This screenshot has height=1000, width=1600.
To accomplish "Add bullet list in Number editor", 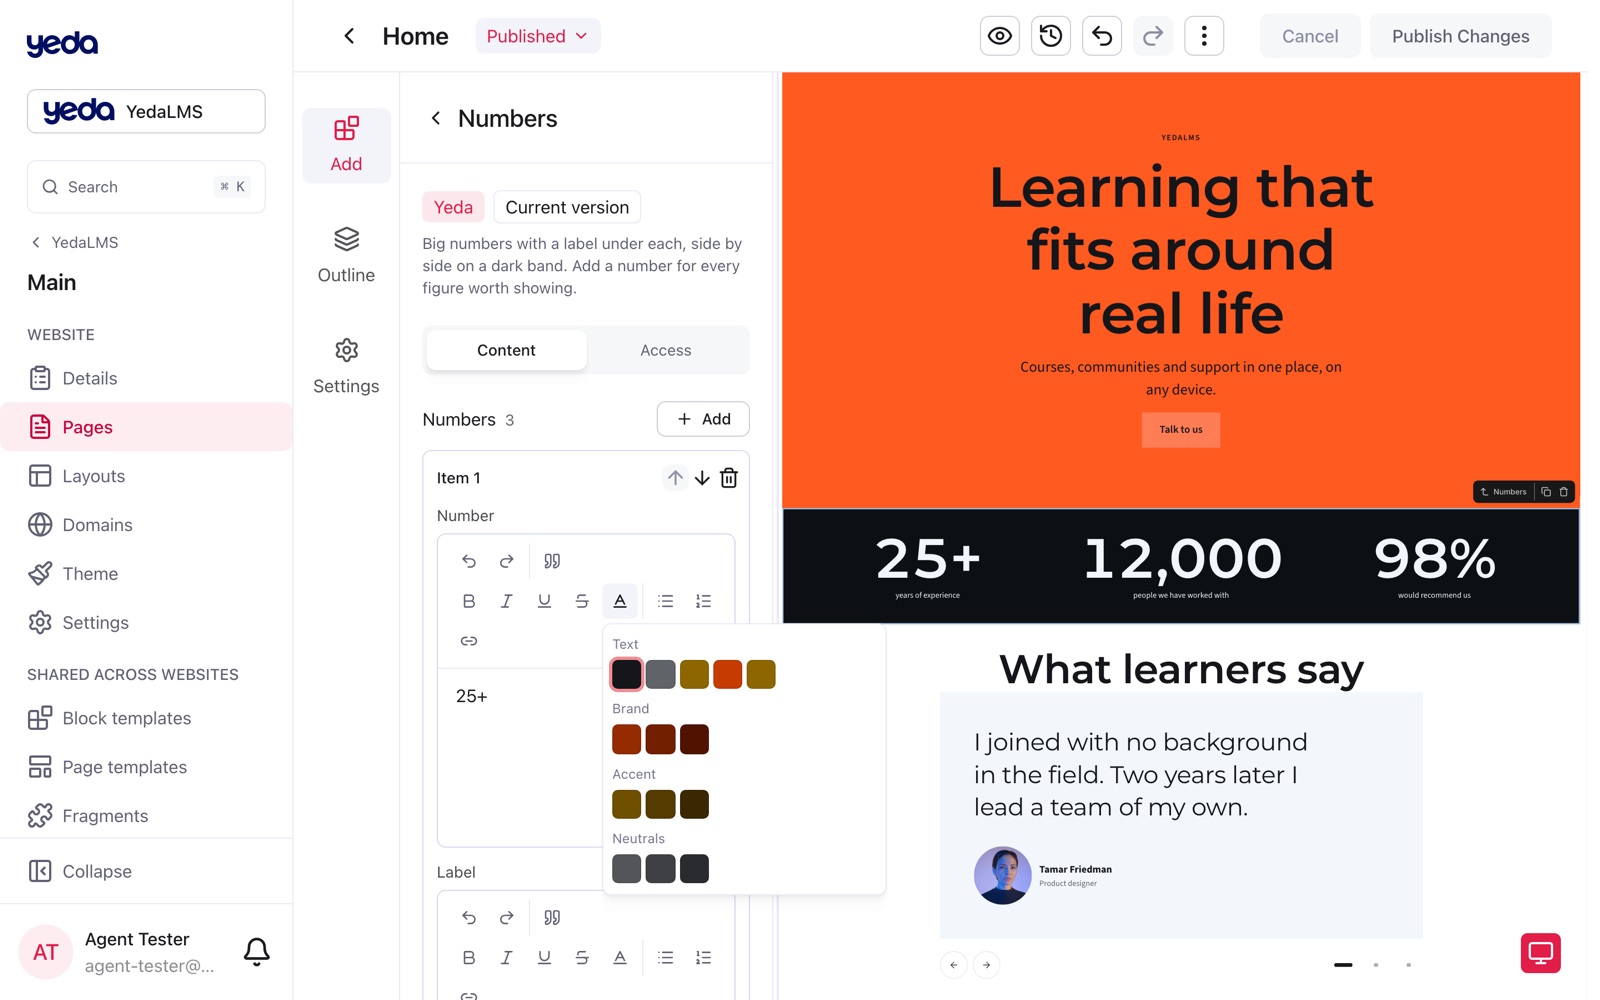I will 666,601.
